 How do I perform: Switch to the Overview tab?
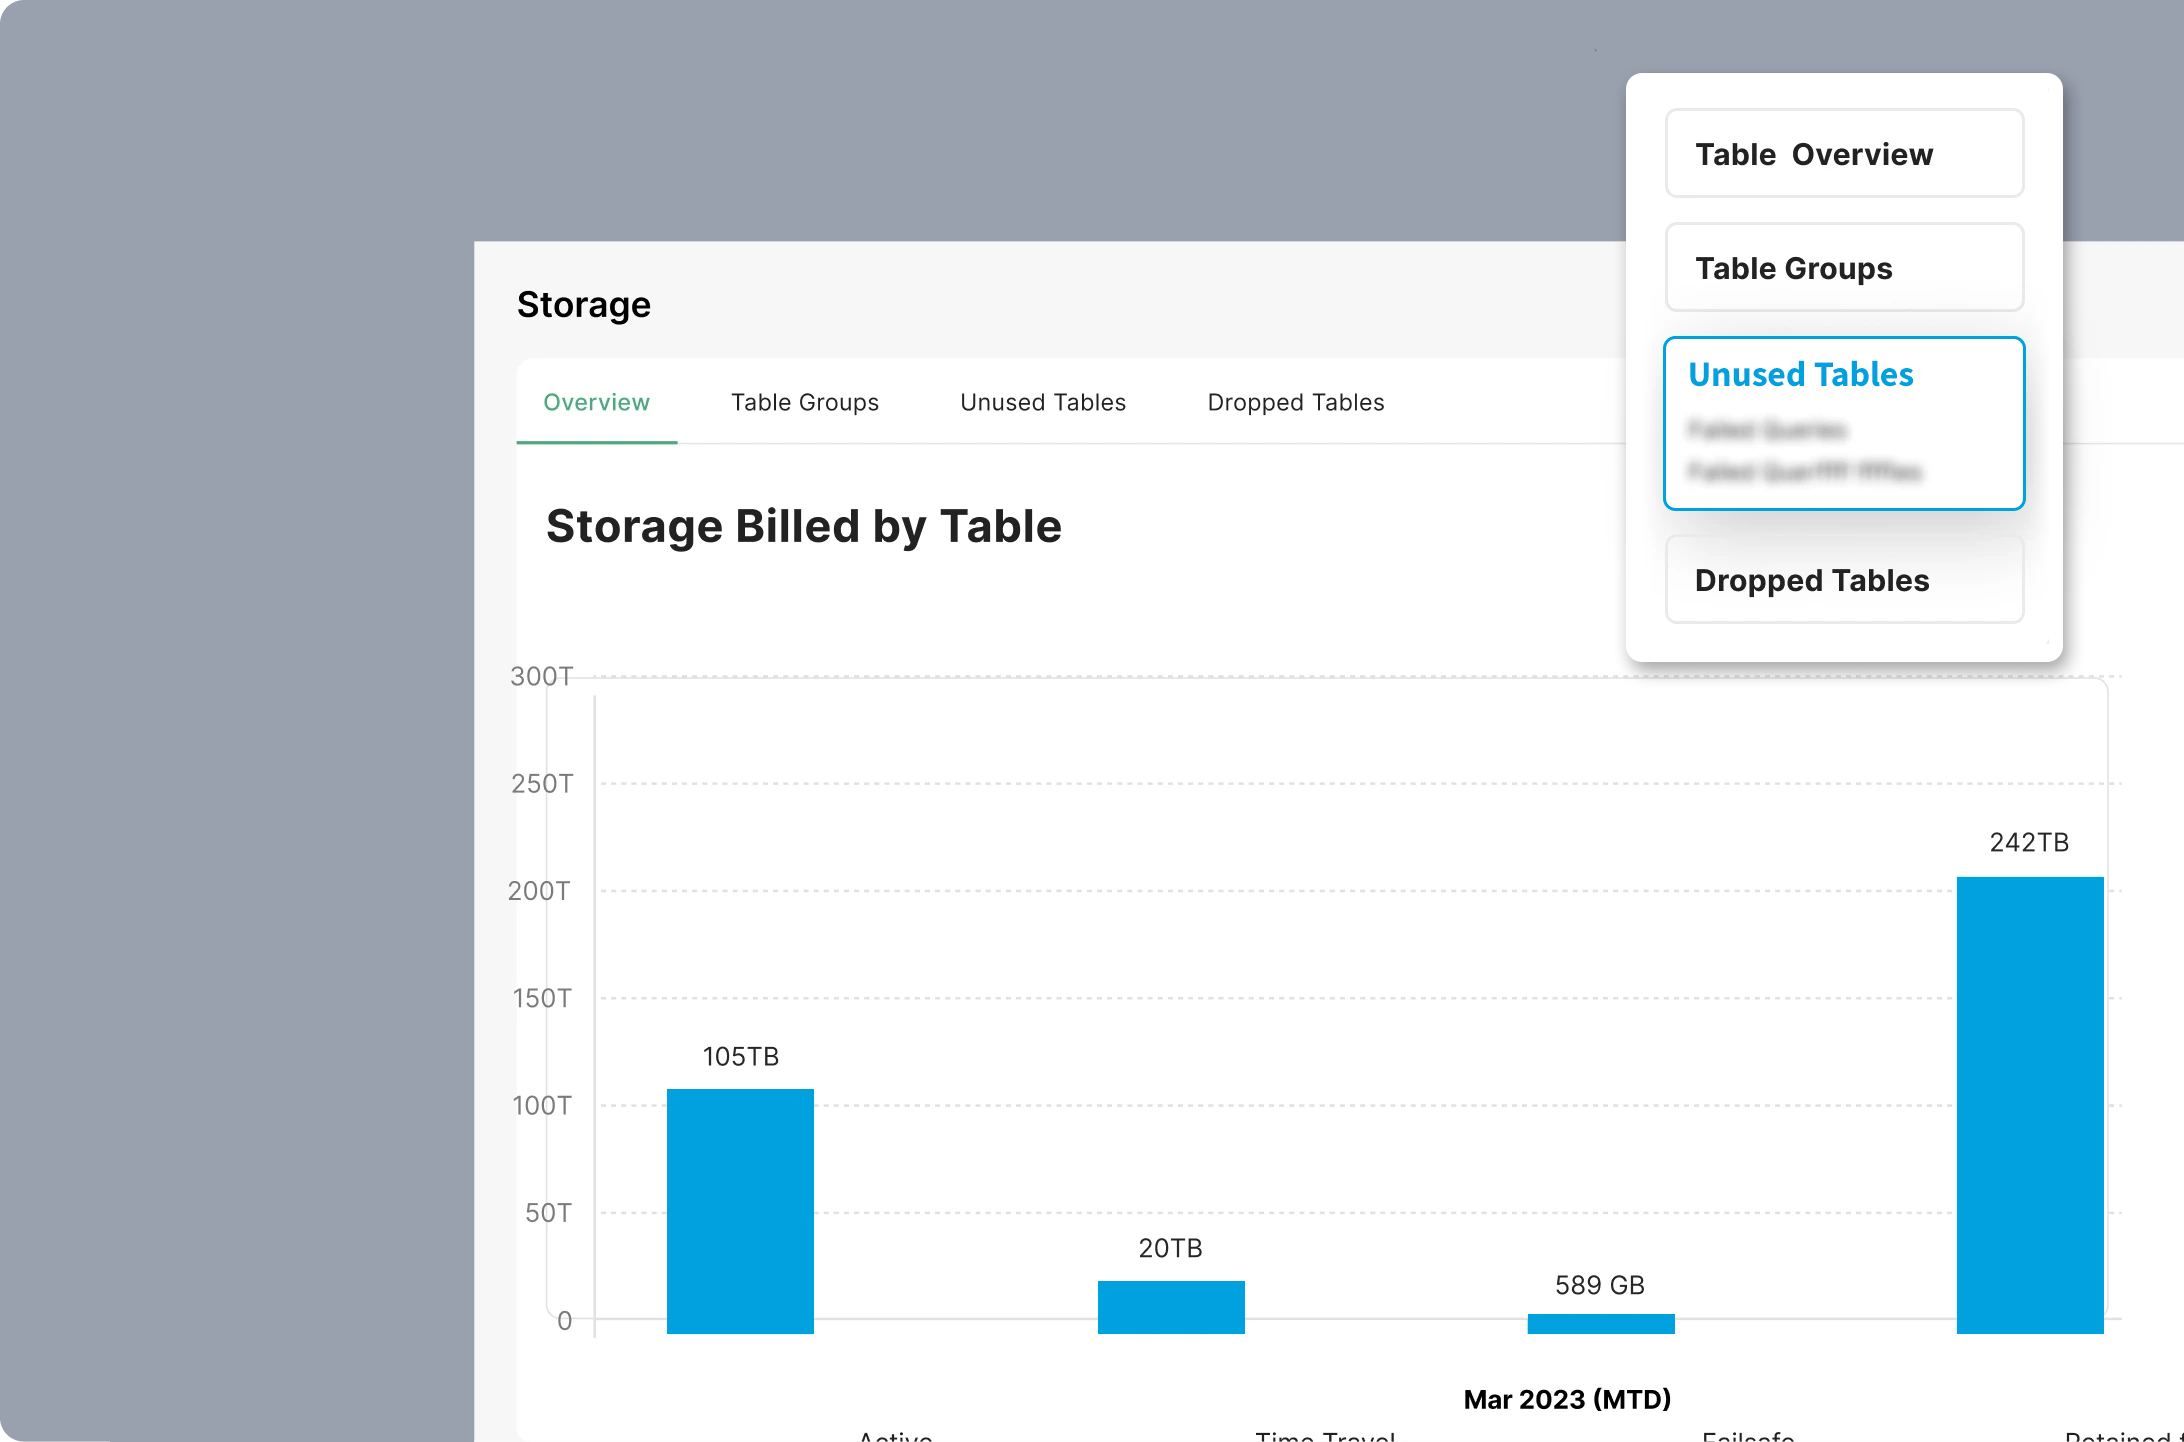click(x=596, y=402)
